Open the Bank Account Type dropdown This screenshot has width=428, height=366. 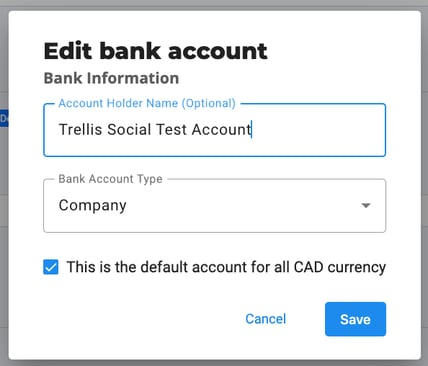click(215, 206)
